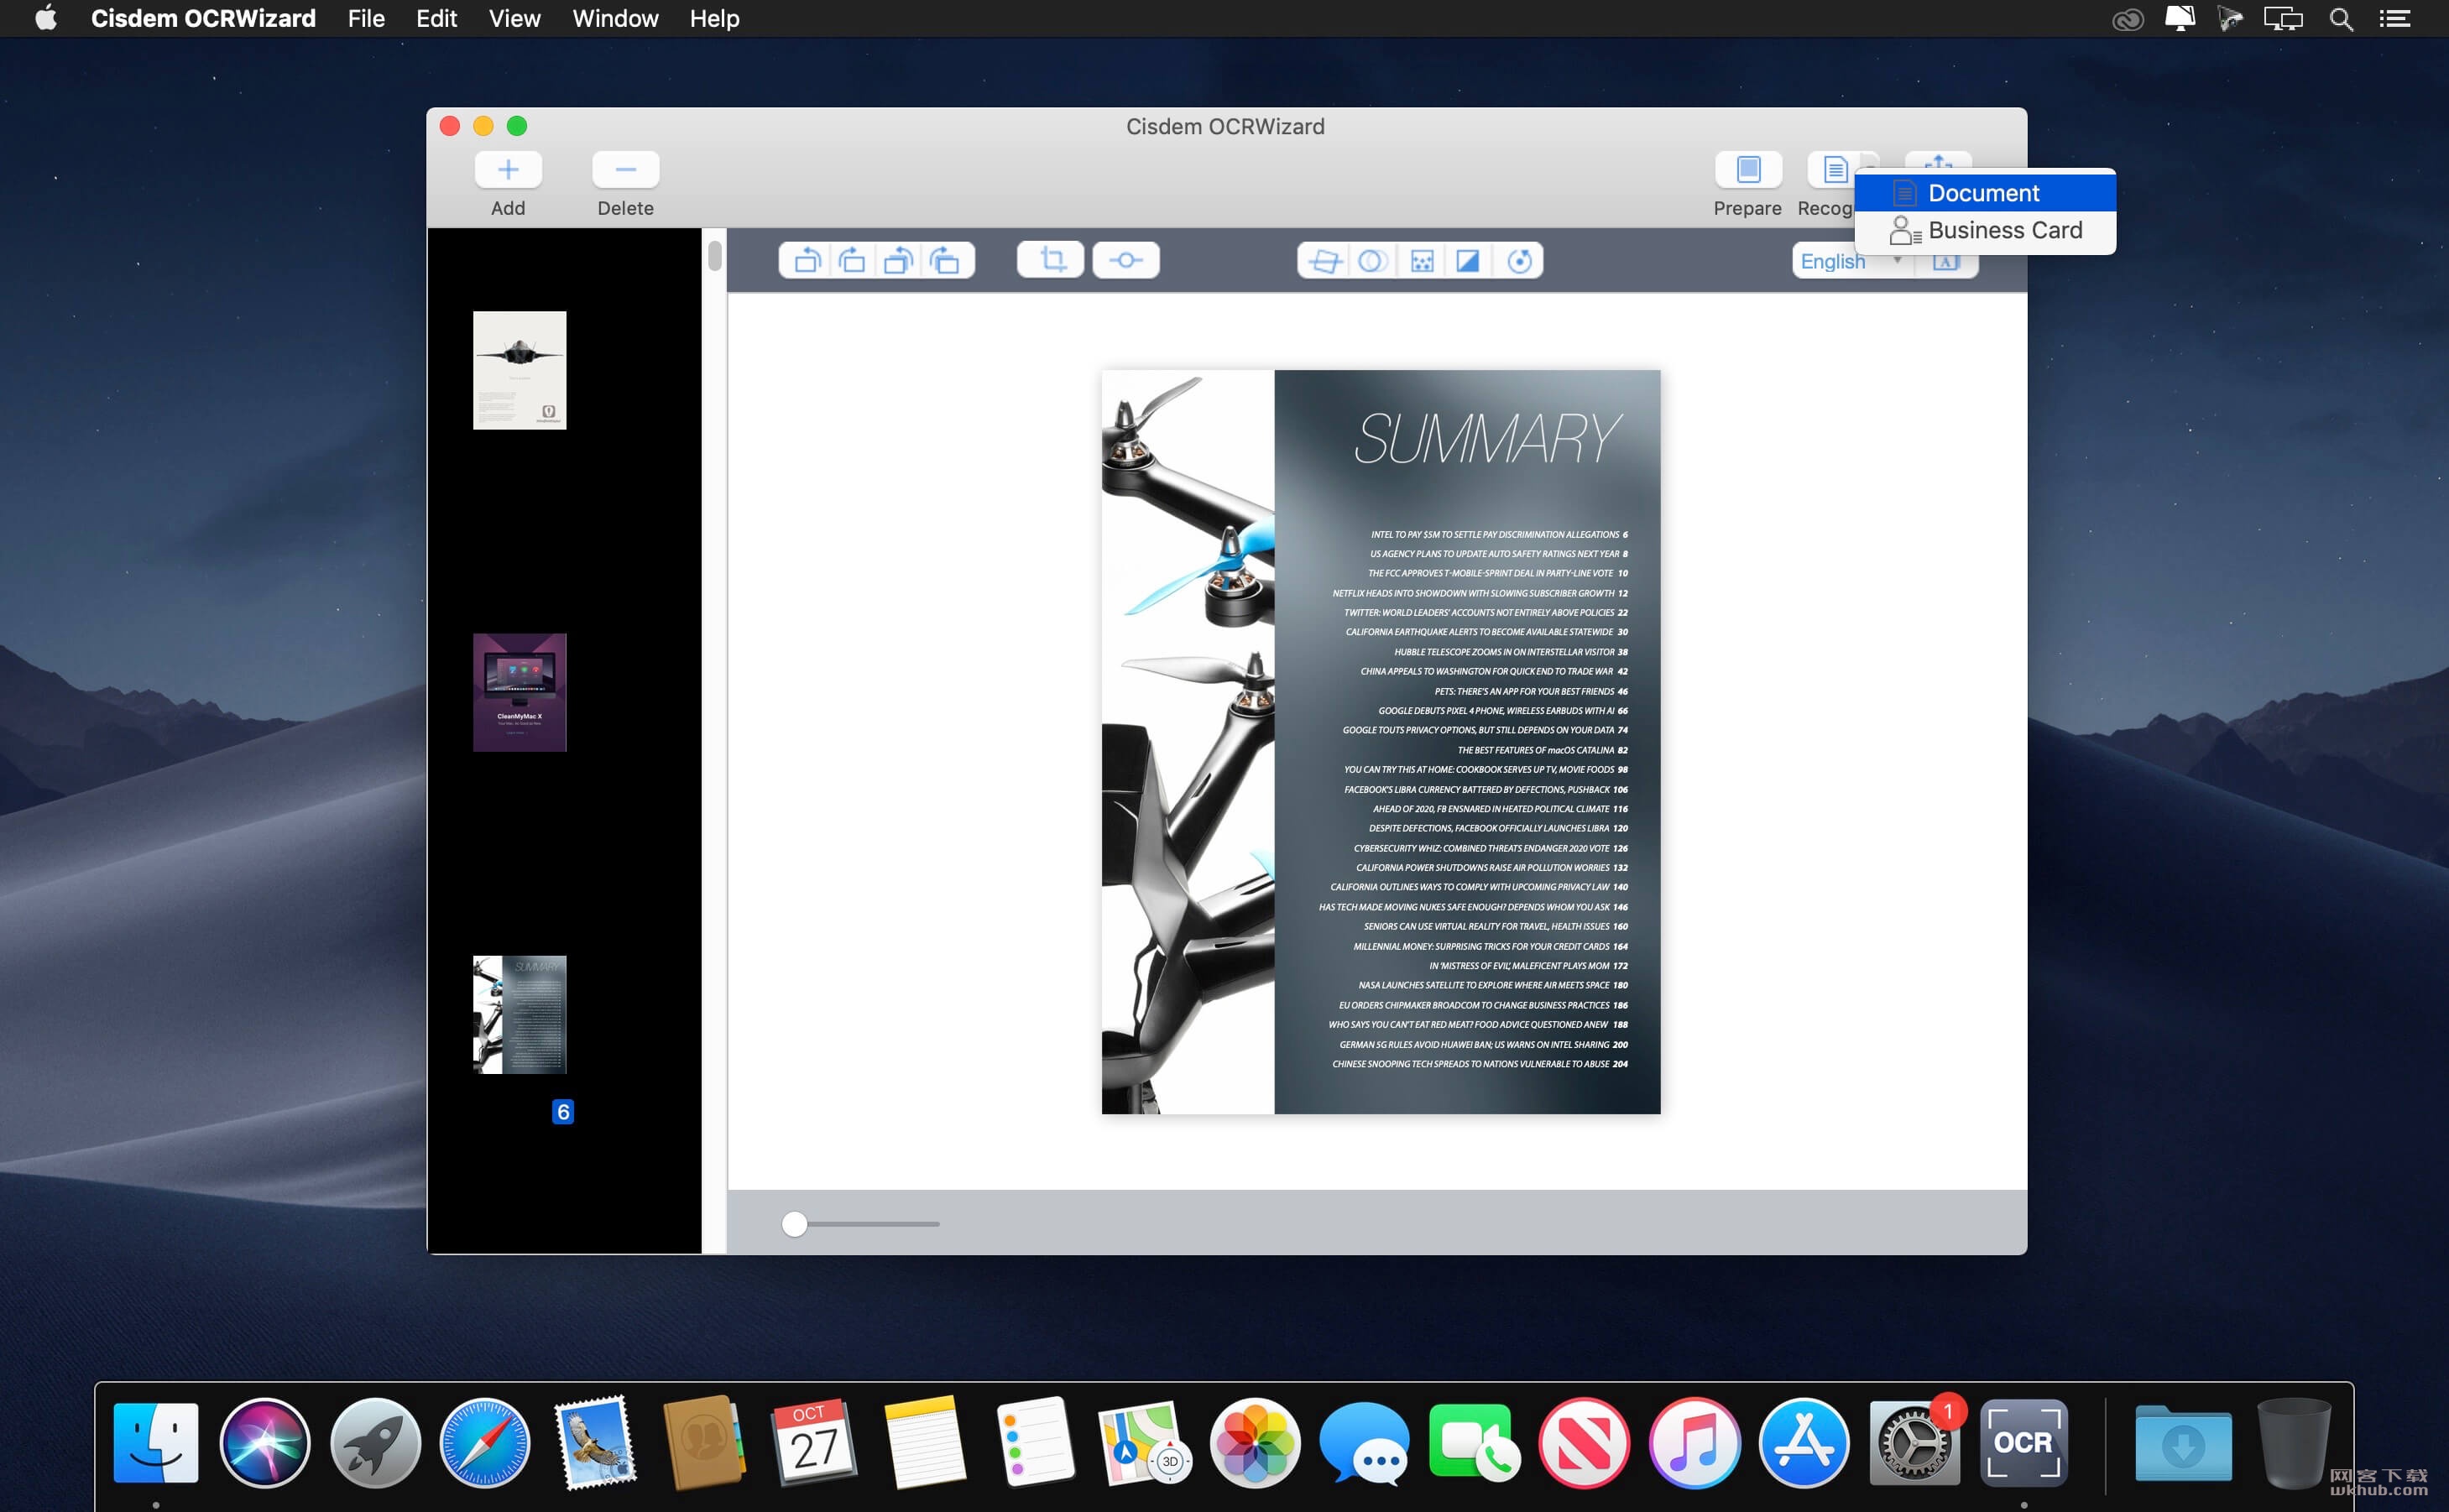Click the thumbnail panel scrollbar
This screenshot has height=1512, width=2449.
click(x=714, y=255)
